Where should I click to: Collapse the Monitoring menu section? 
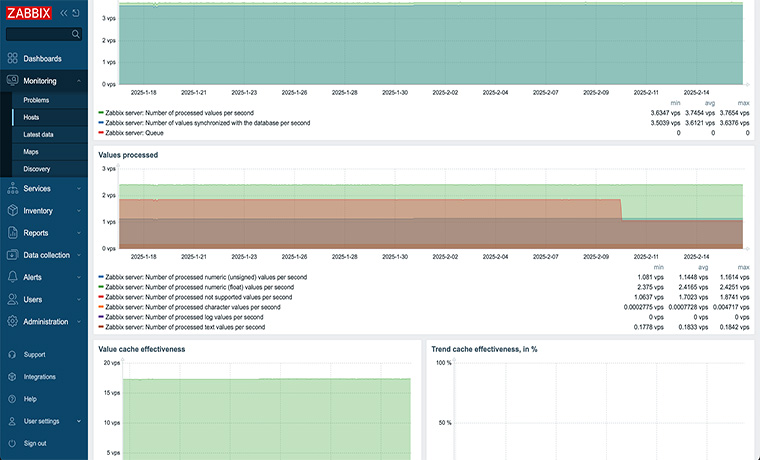(42, 81)
